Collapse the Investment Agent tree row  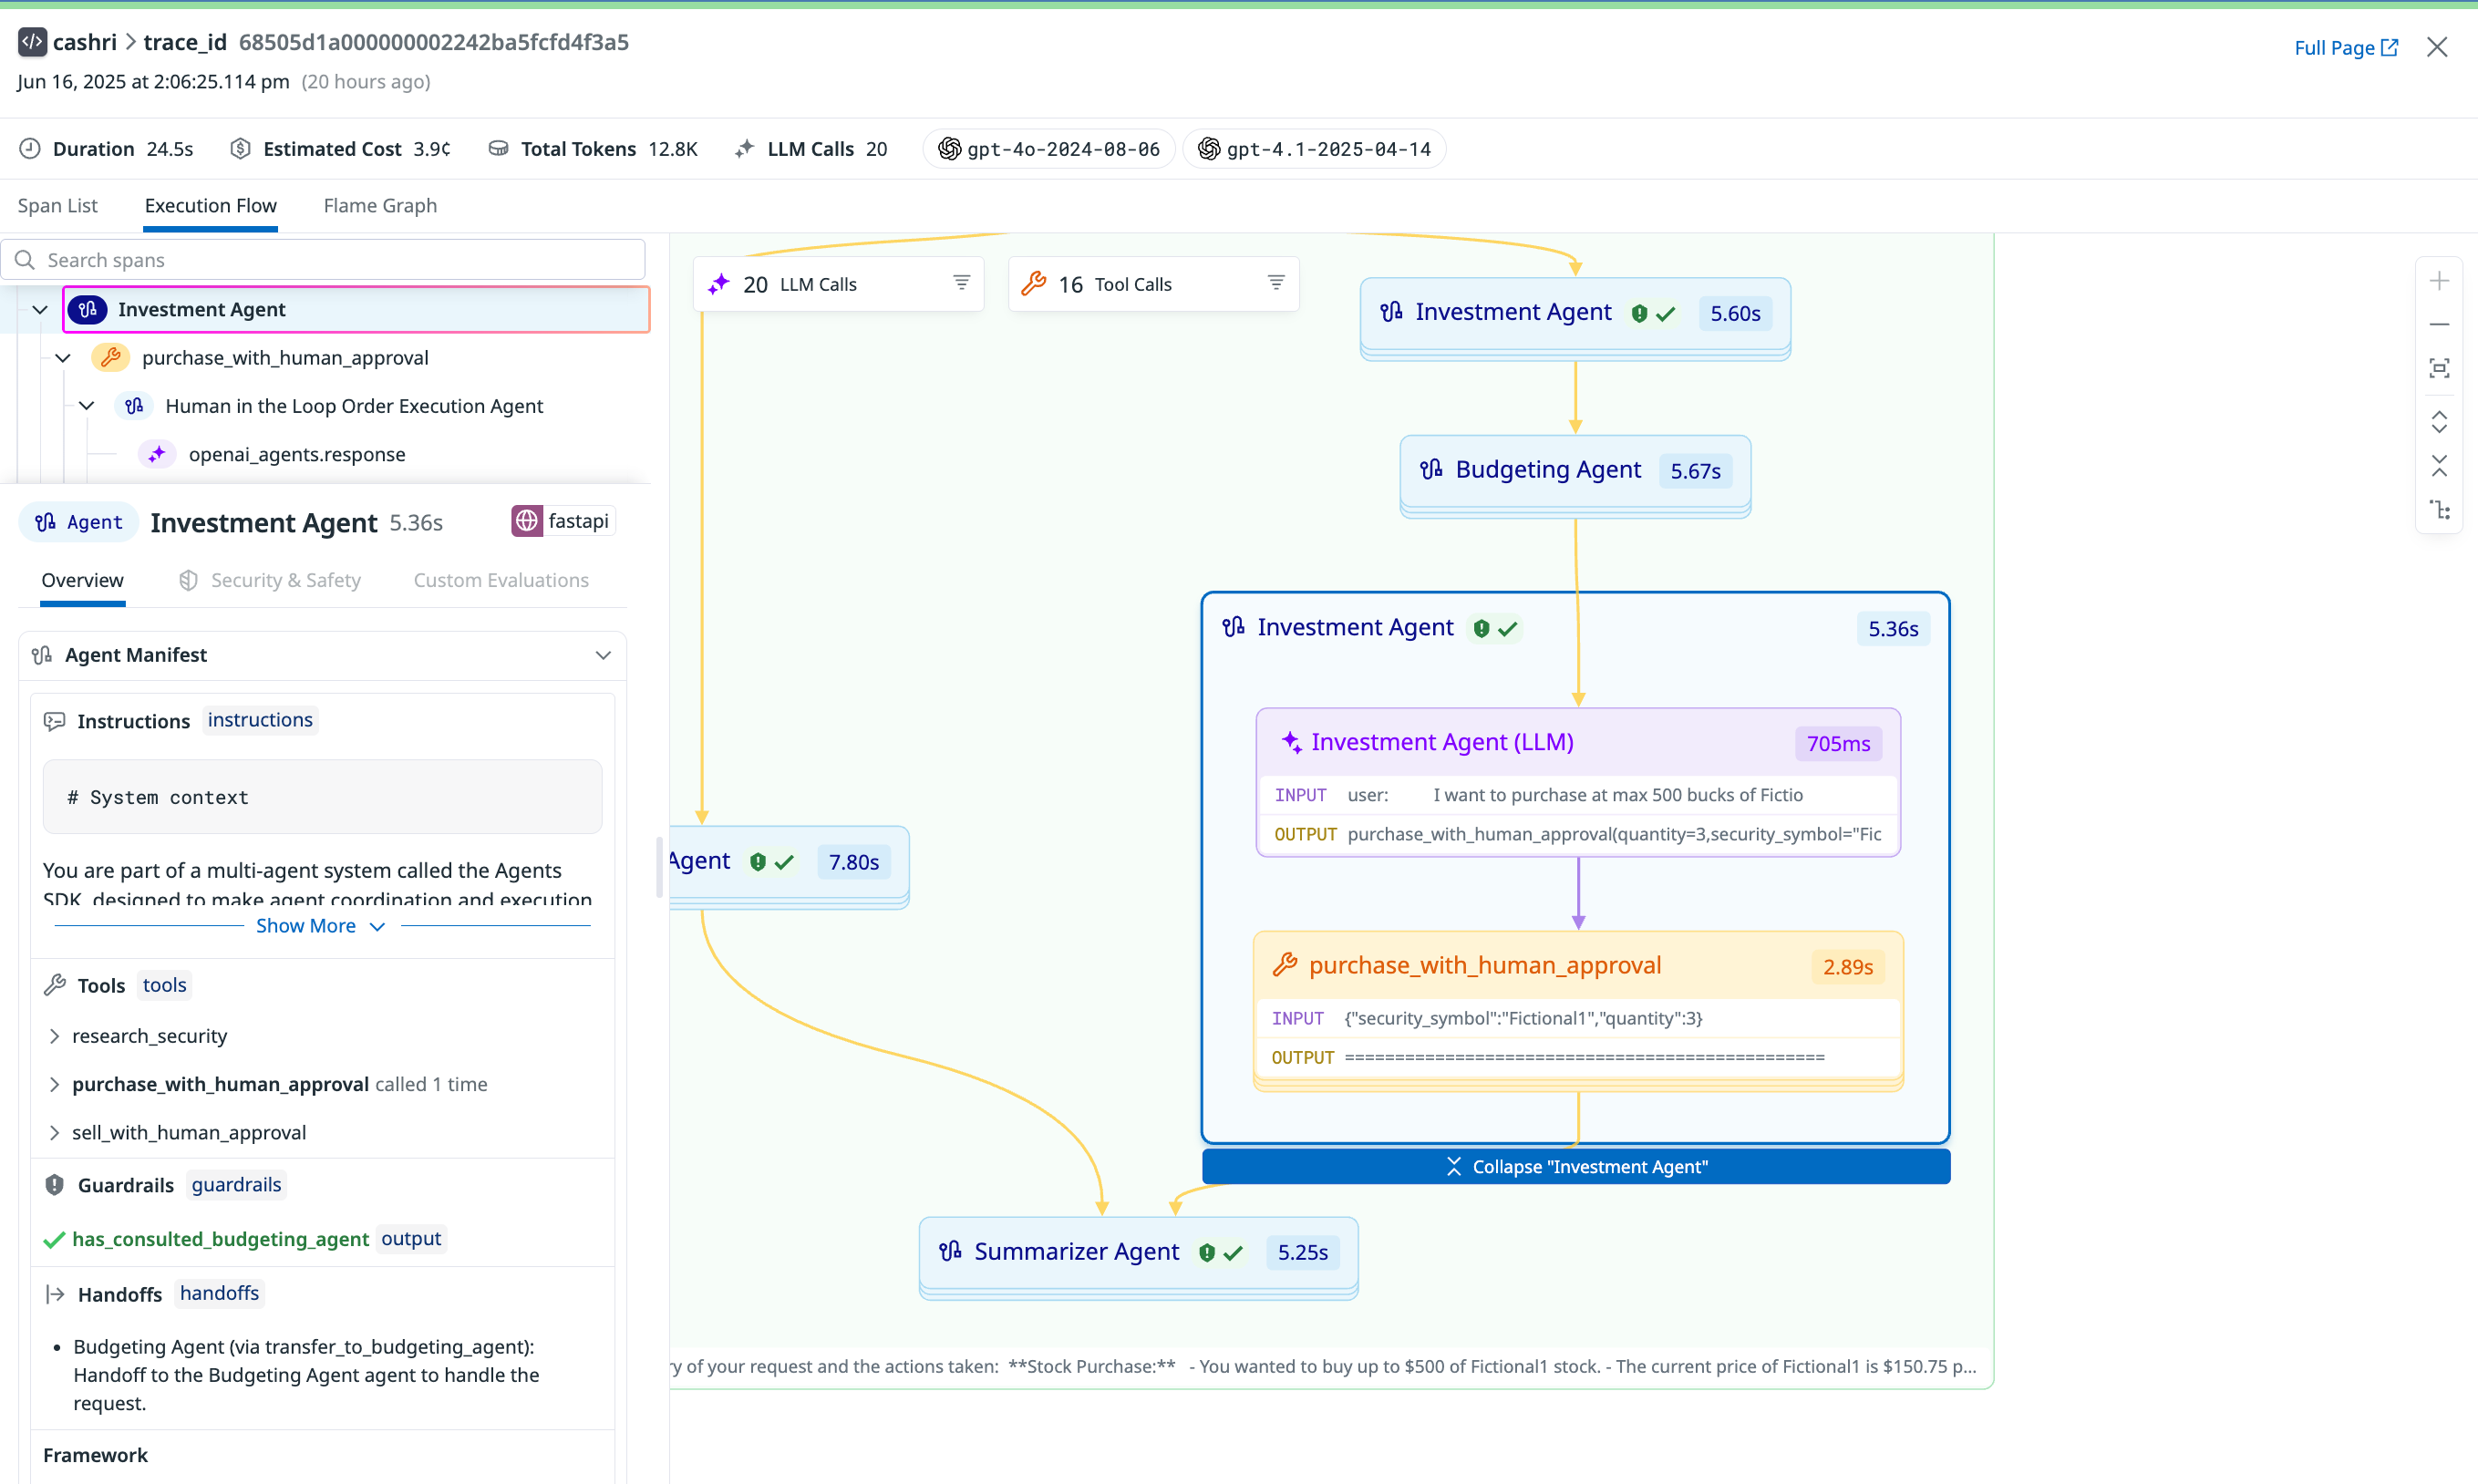pyautogui.click(x=40, y=310)
